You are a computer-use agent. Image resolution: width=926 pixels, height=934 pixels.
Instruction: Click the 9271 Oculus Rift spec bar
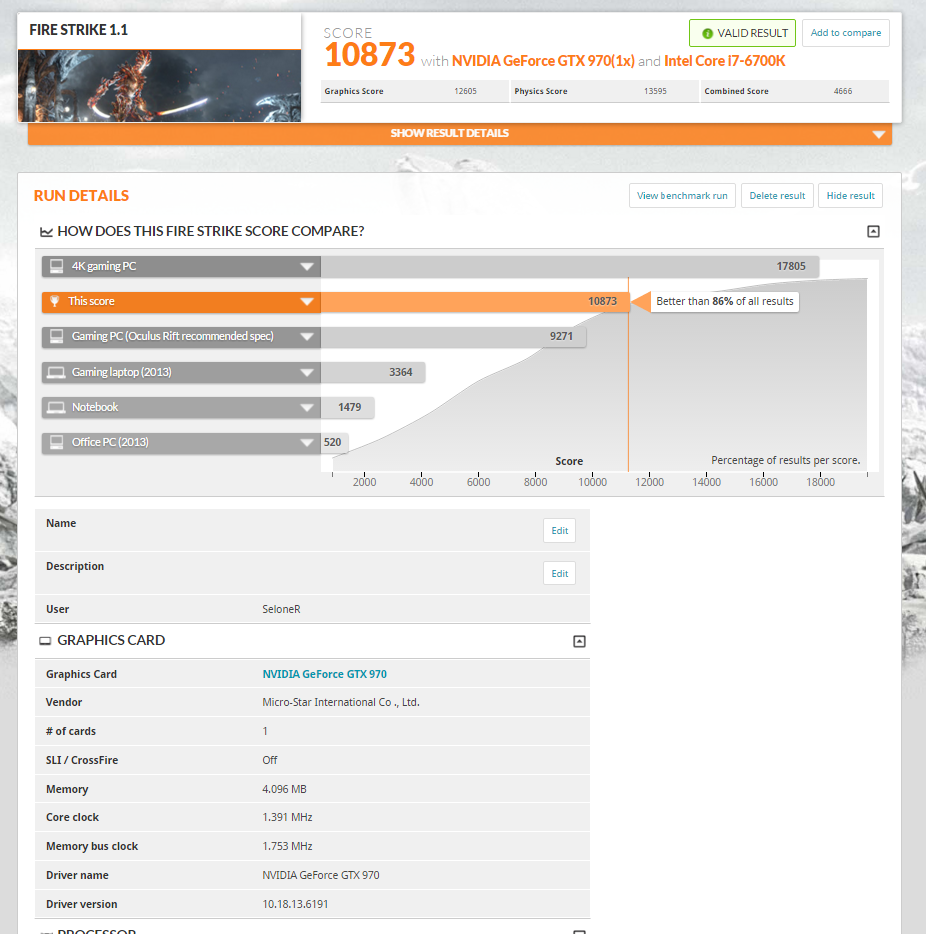tap(453, 337)
